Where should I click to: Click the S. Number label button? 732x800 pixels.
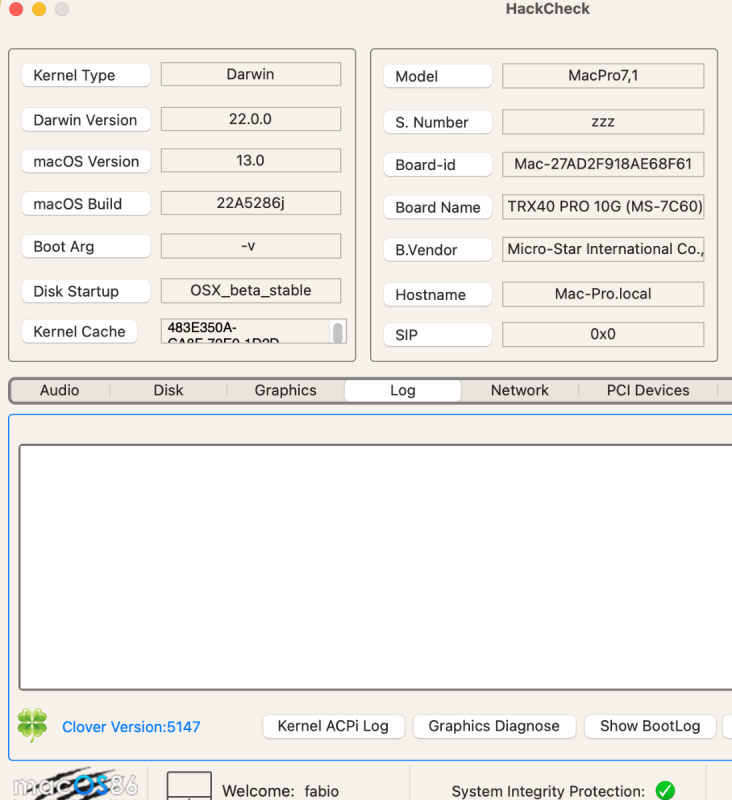click(x=438, y=122)
